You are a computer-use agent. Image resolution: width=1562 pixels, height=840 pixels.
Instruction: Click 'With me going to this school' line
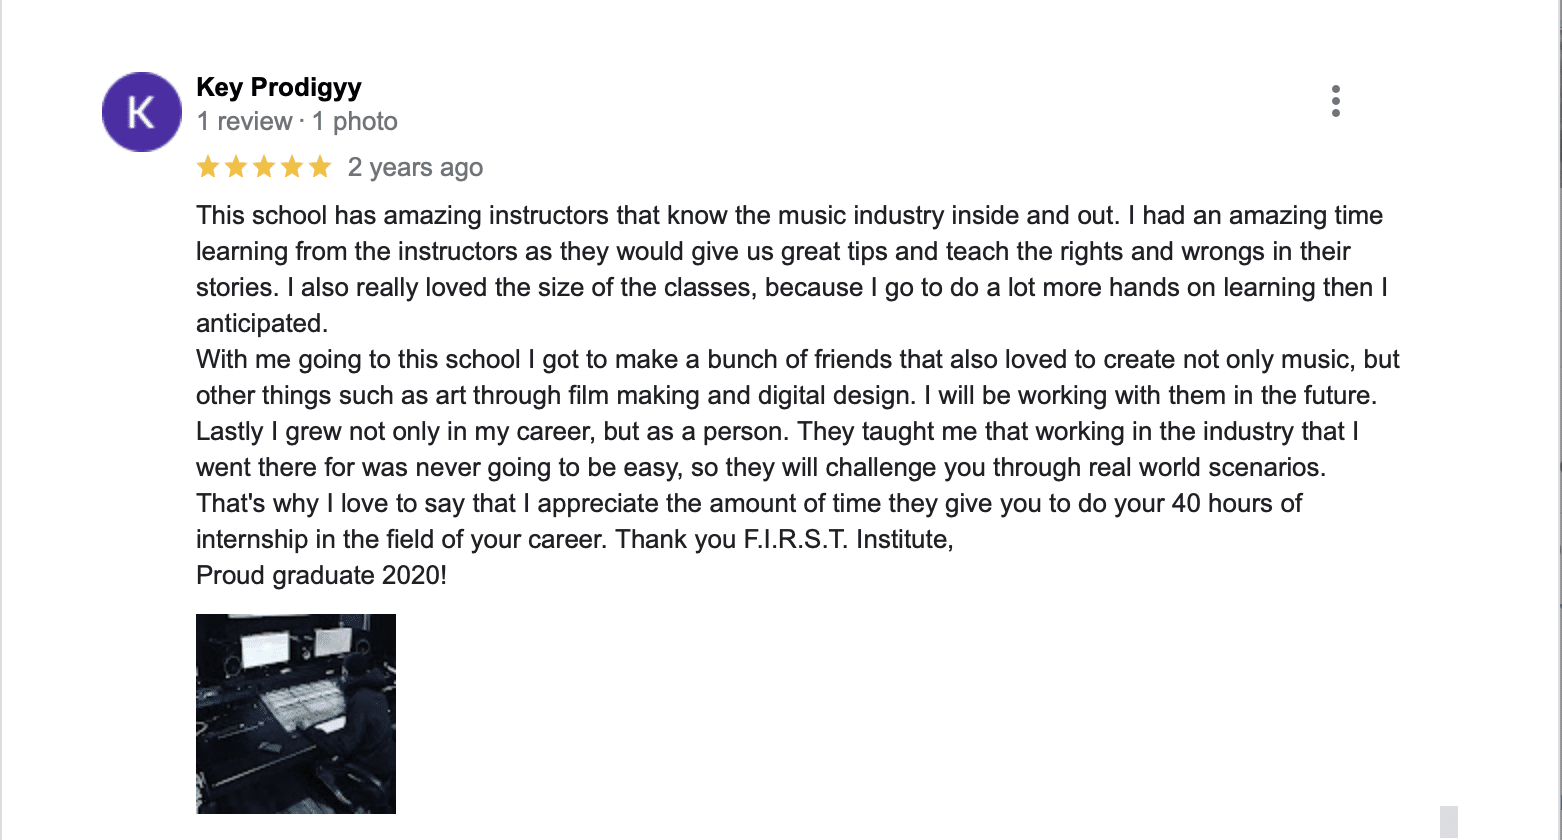pyautogui.click(x=798, y=360)
